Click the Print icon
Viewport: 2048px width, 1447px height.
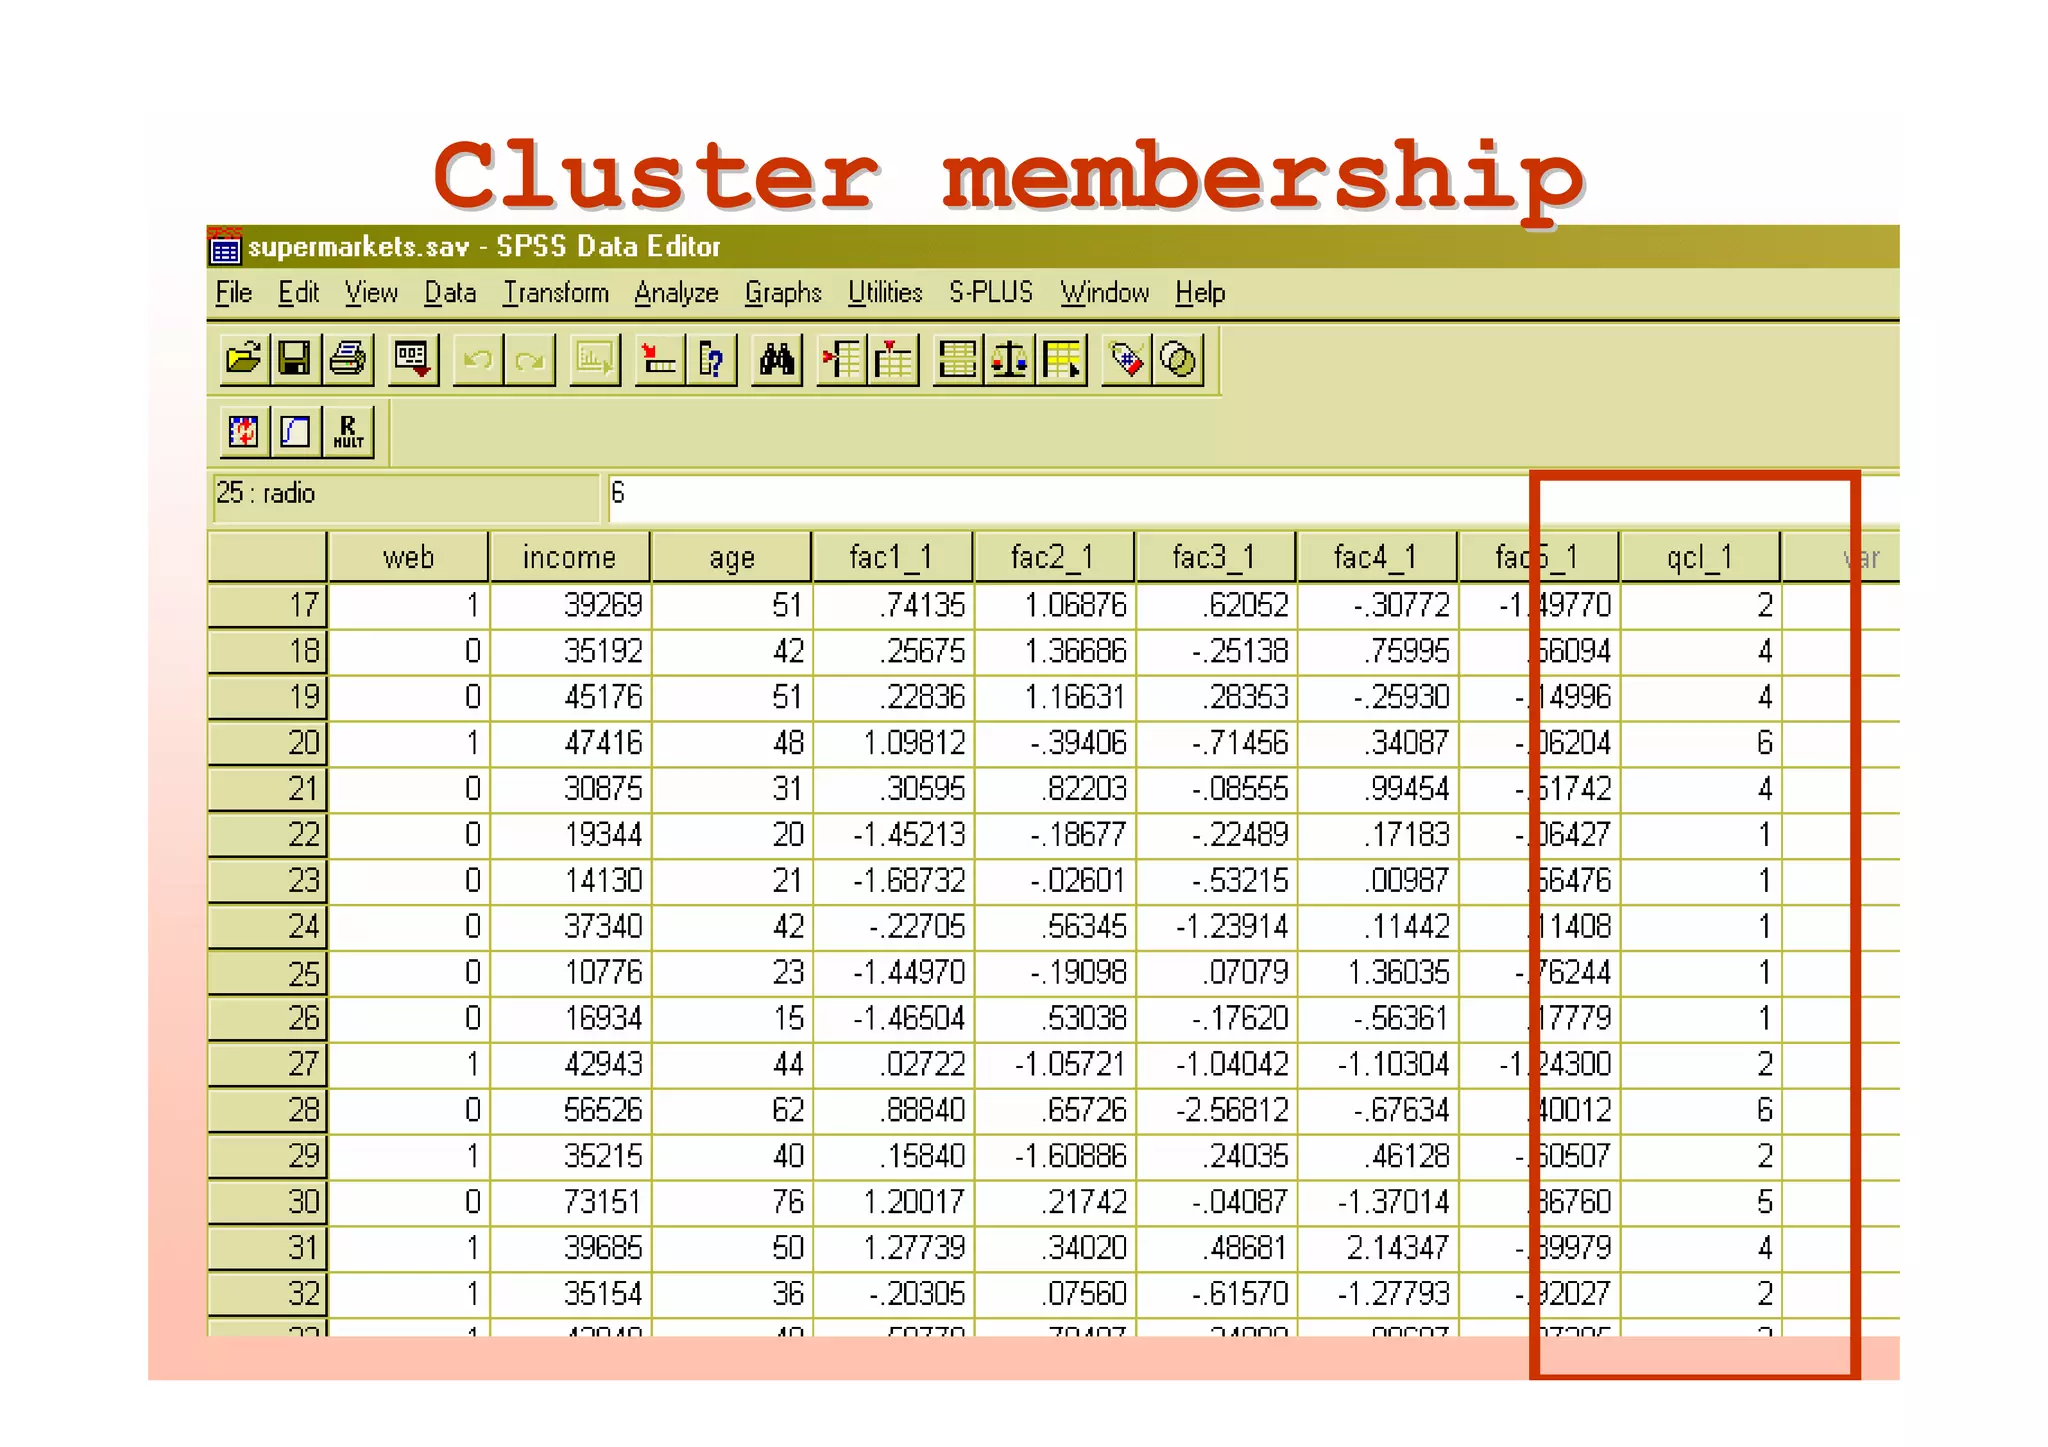(x=348, y=359)
